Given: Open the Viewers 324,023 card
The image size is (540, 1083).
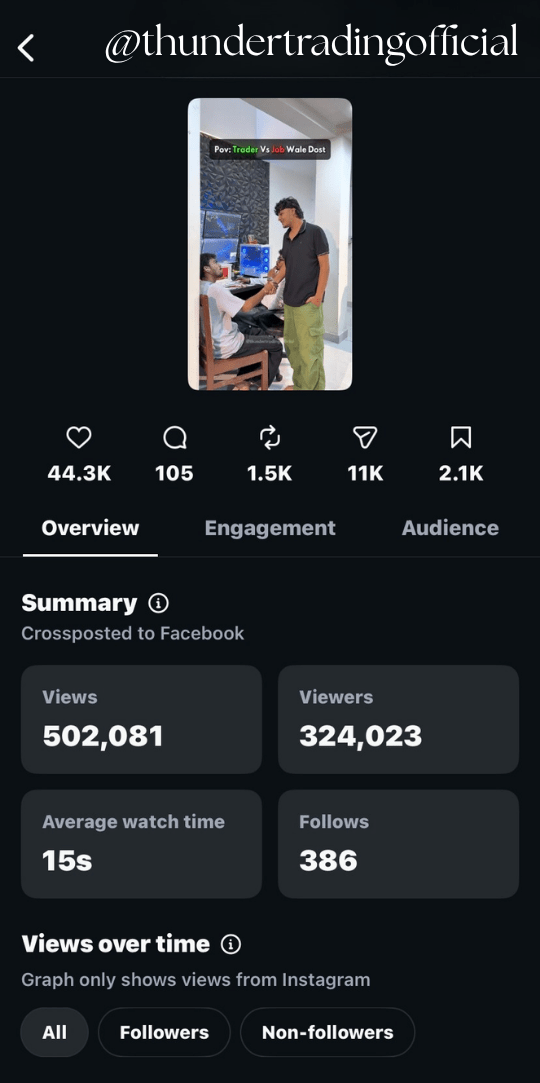Looking at the screenshot, I should pos(398,719).
